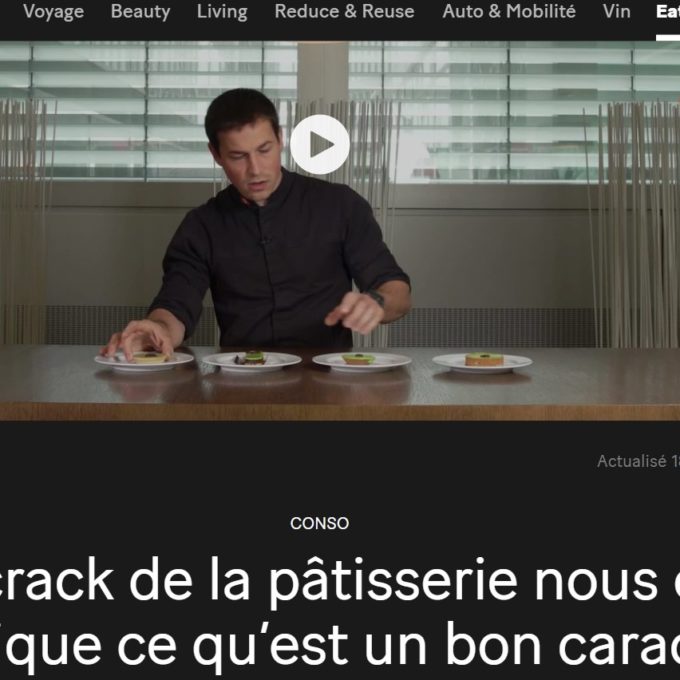The height and width of the screenshot is (680, 680).
Task: Click the chef's pointing right hand
Action: [353, 312]
